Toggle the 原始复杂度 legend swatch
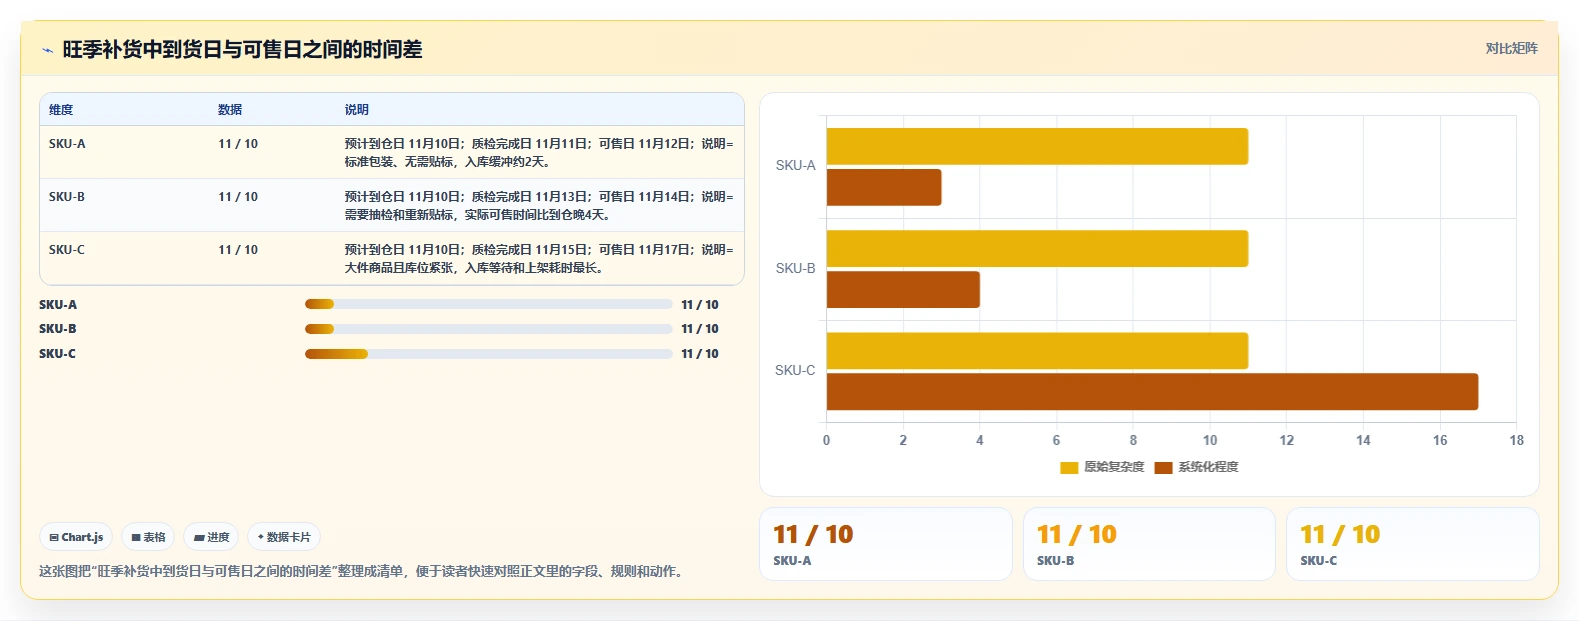 (x=1069, y=467)
